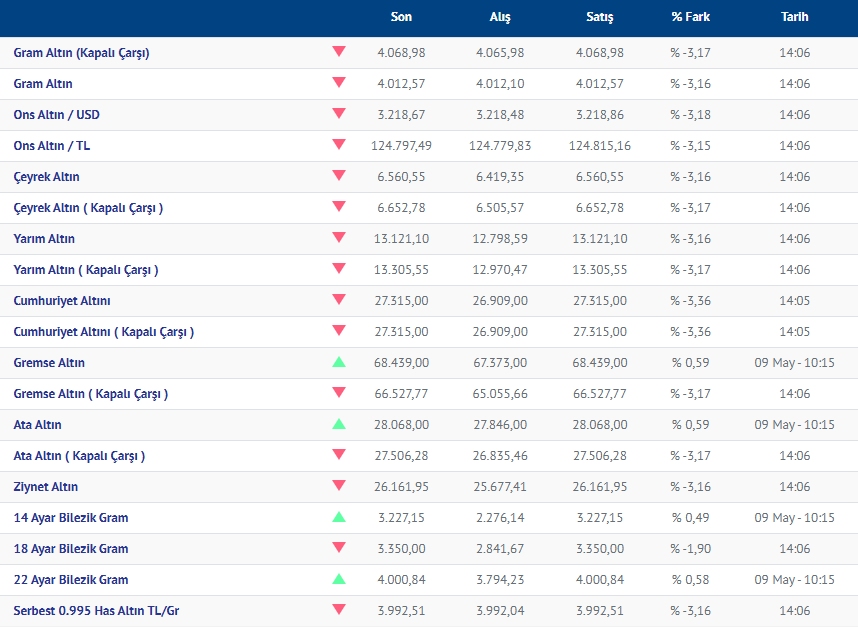Open the Yarım Altın link
This screenshot has width=858, height=627.
[44, 239]
